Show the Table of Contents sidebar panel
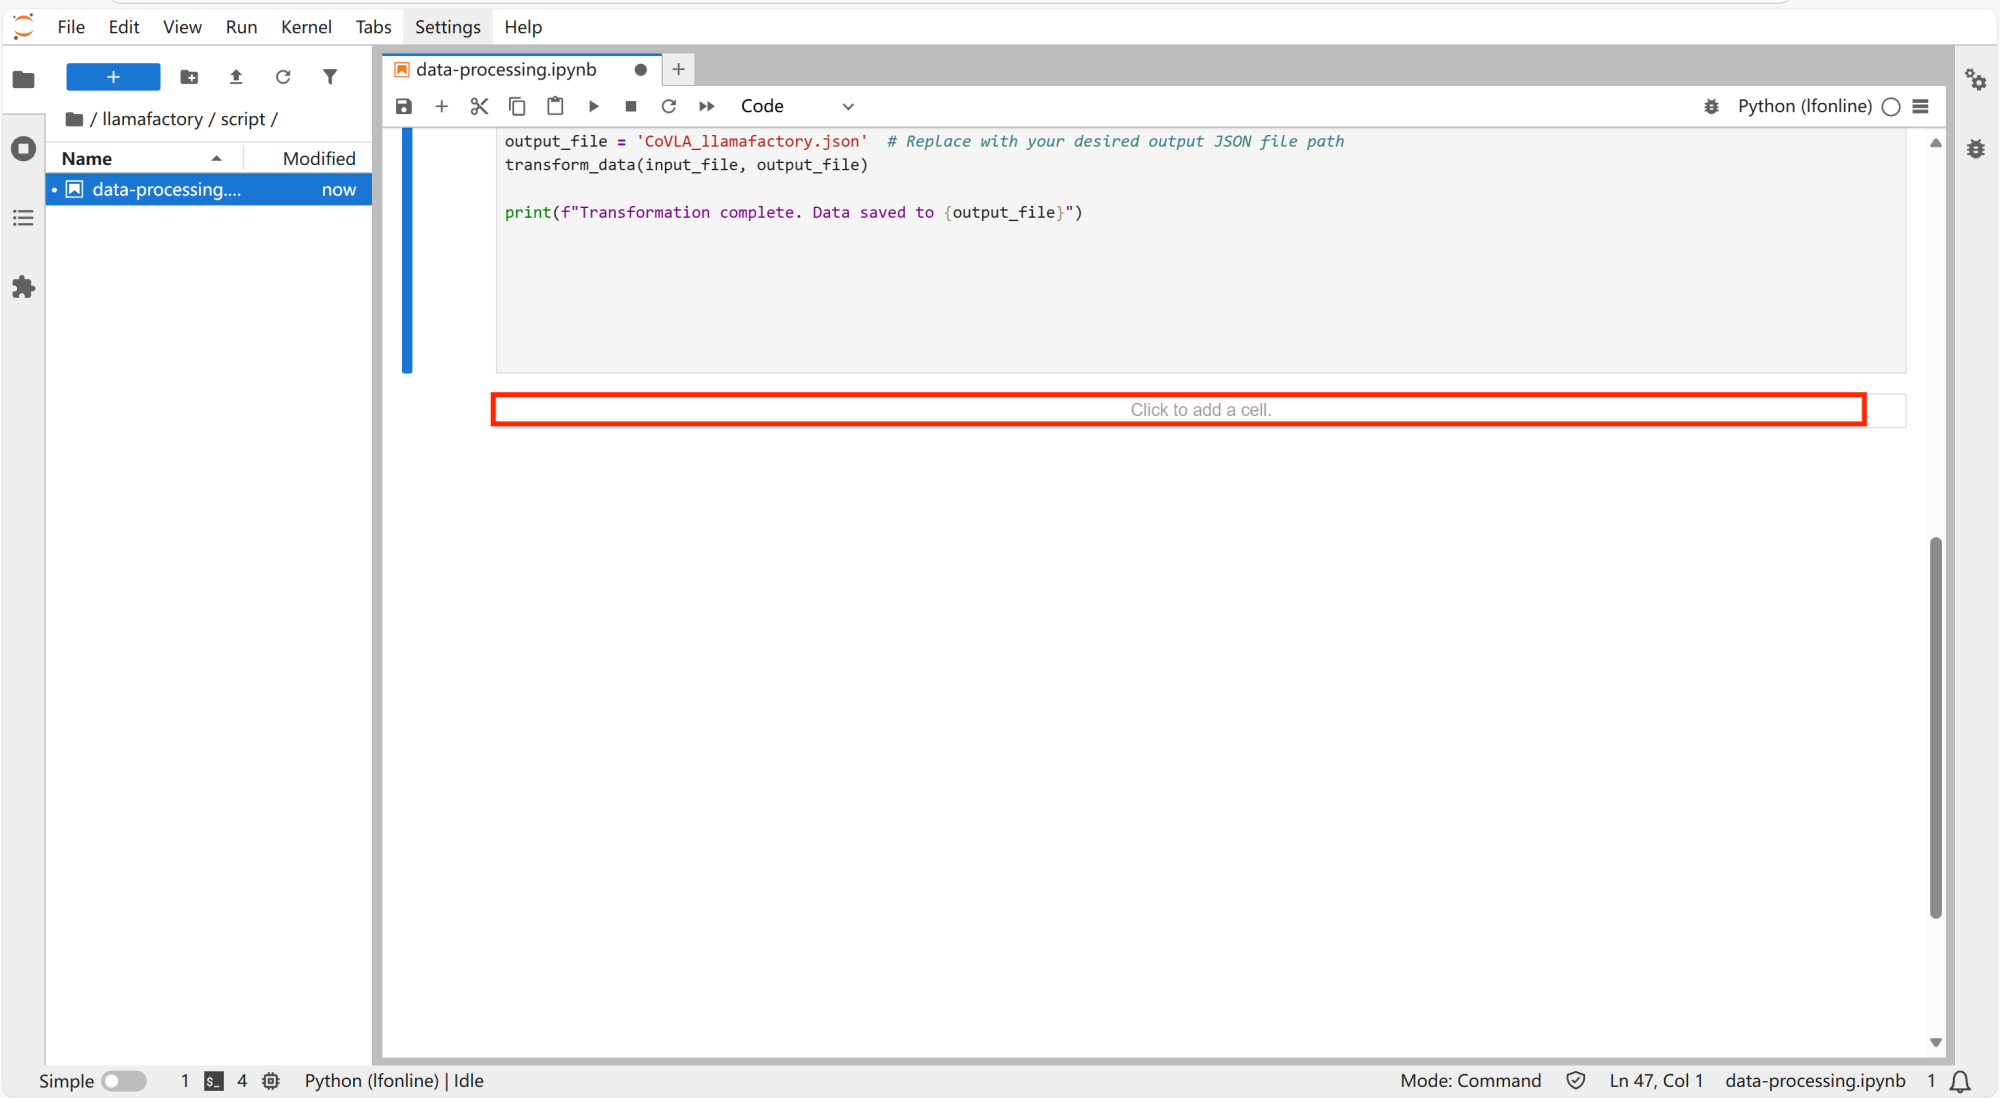The width and height of the screenshot is (2000, 1098). tap(23, 218)
